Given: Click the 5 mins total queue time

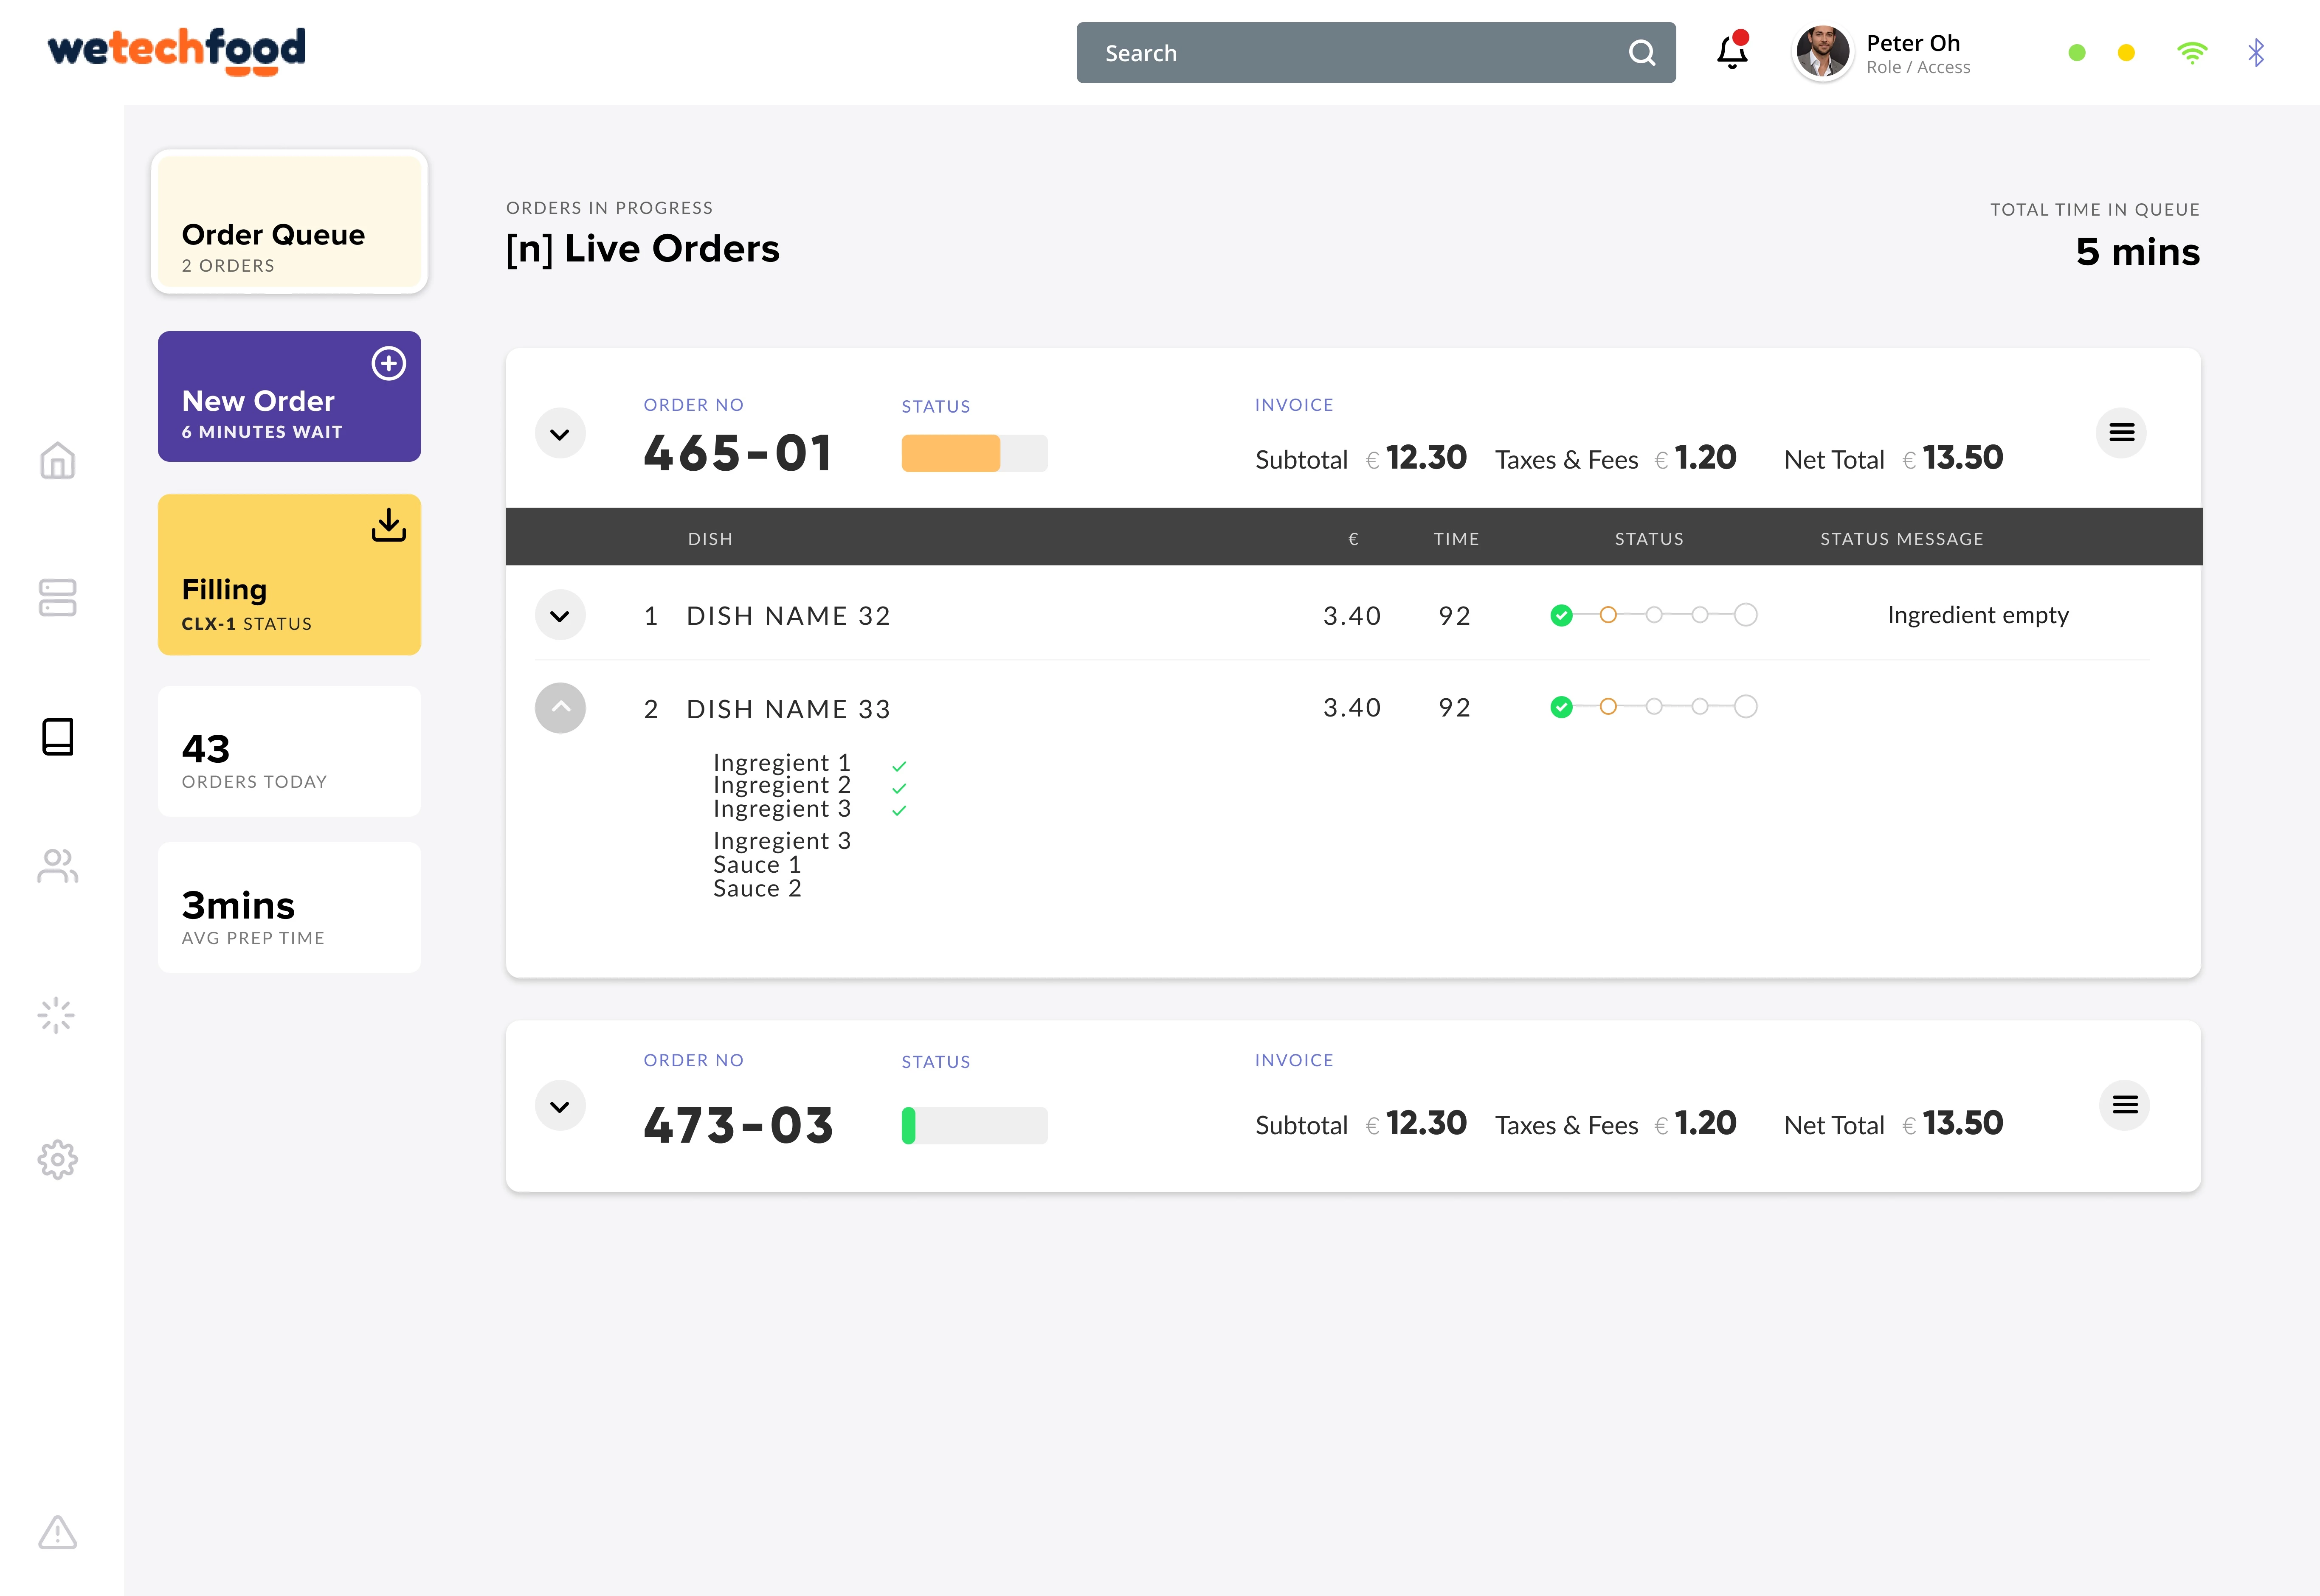Looking at the screenshot, I should click(x=2138, y=252).
